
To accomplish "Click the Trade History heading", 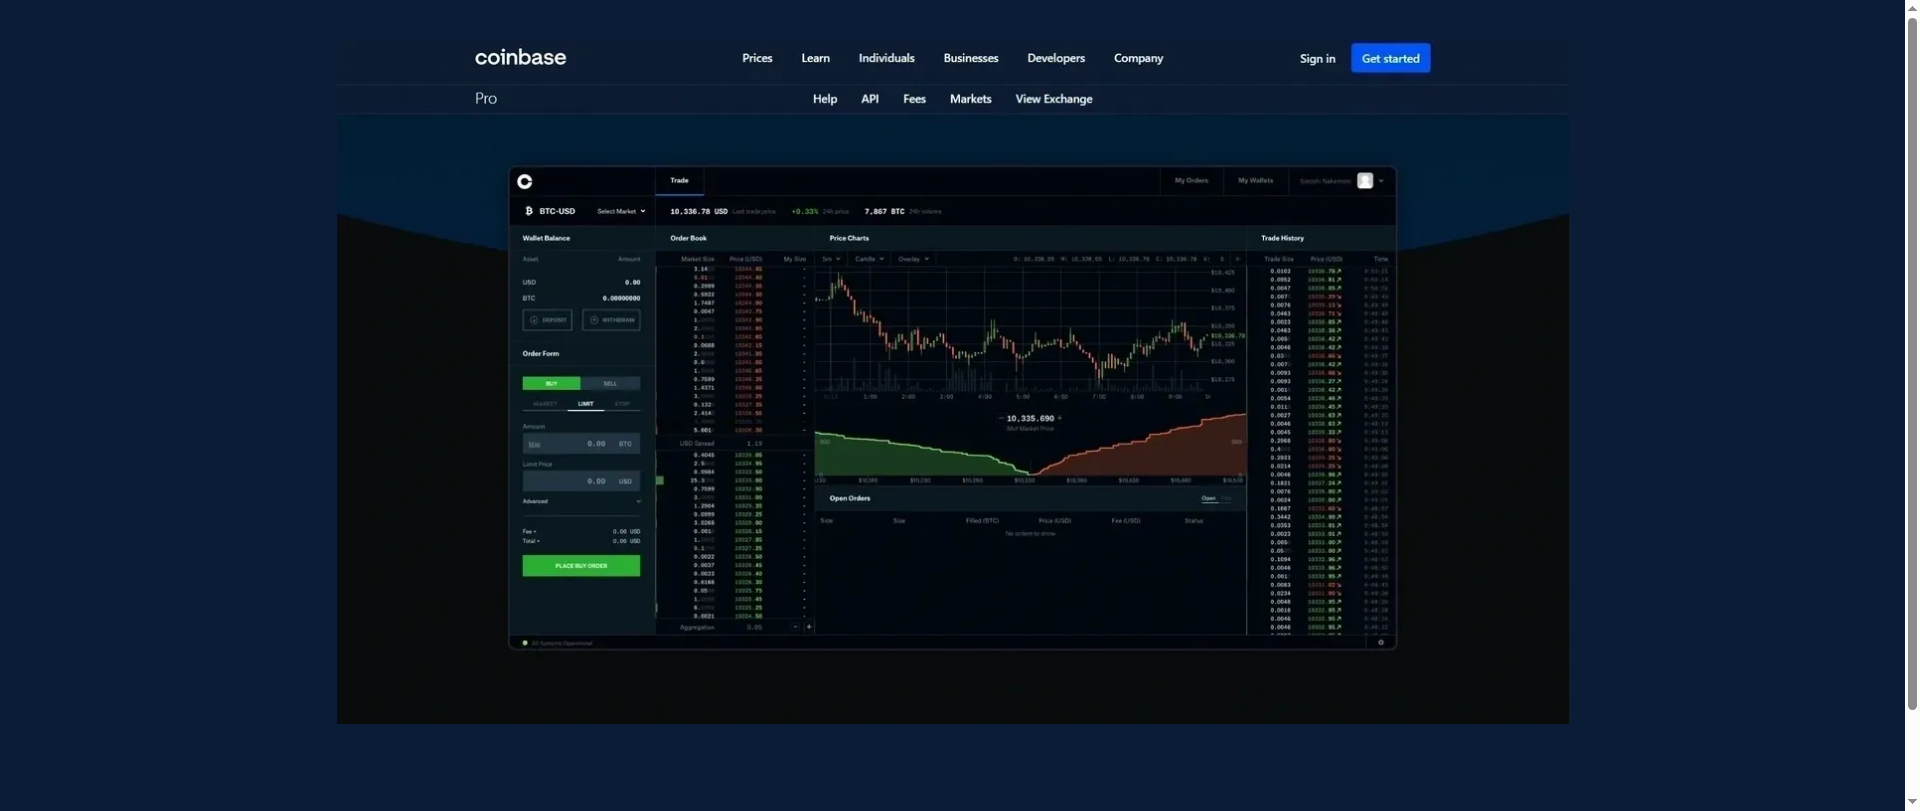I will 1282,238.
